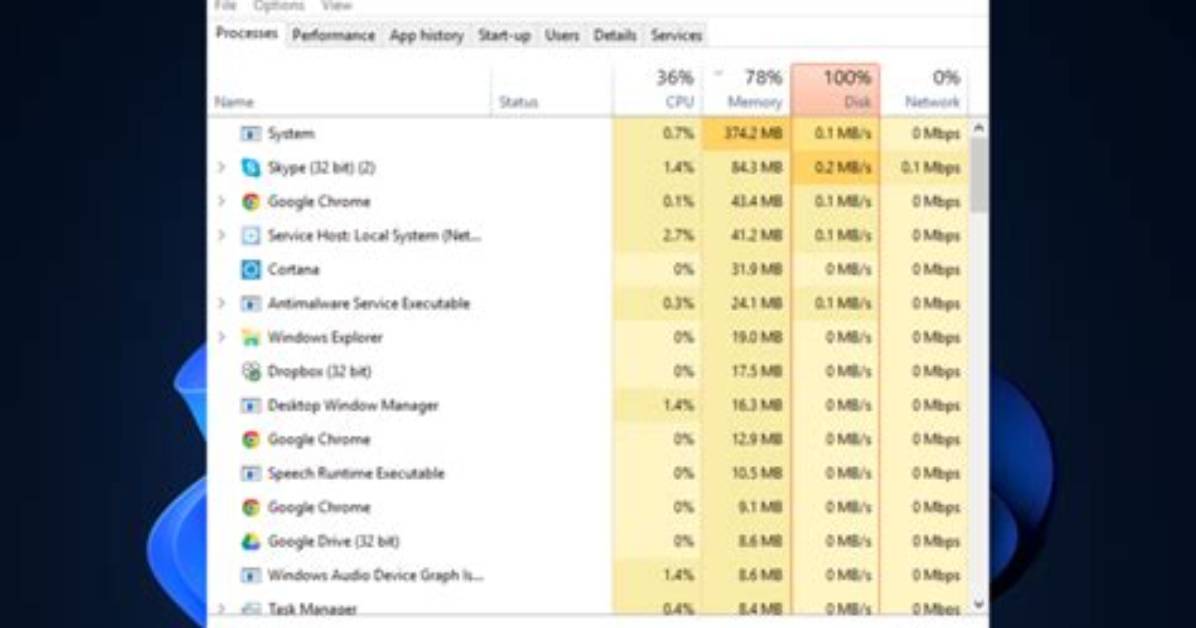Viewport: 1196px width, 628px height.
Task: Click the Task Manager process icon
Action: click(250, 609)
